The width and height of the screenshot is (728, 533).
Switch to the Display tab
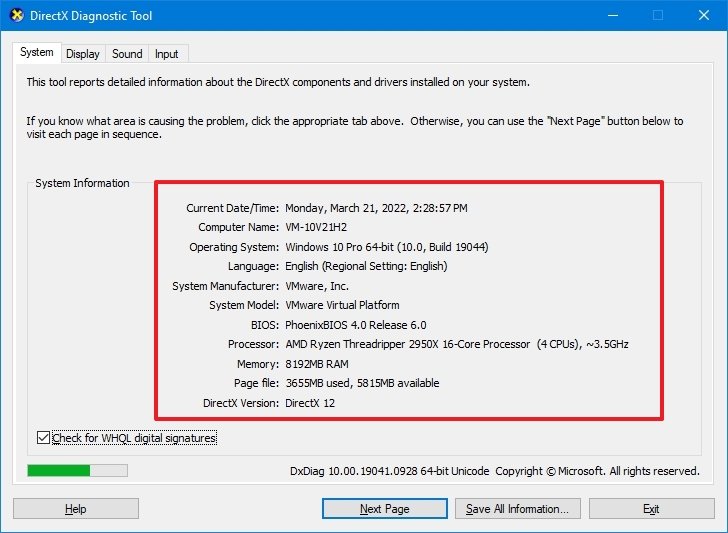click(83, 54)
